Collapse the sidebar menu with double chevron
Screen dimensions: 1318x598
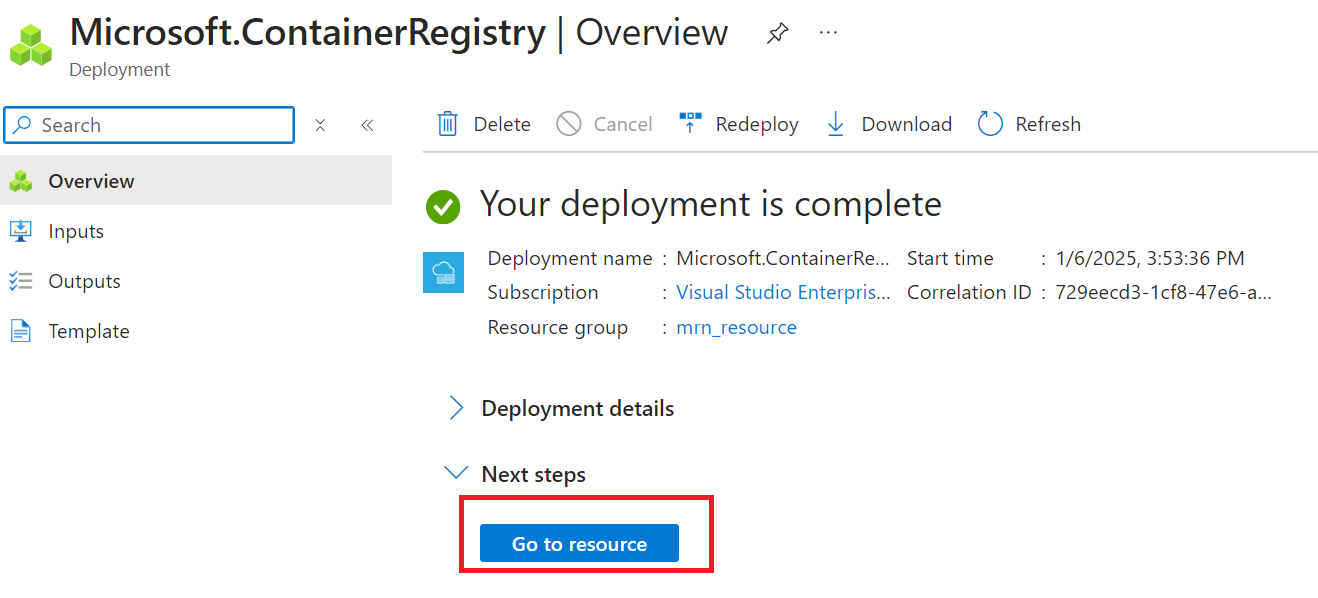(367, 125)
